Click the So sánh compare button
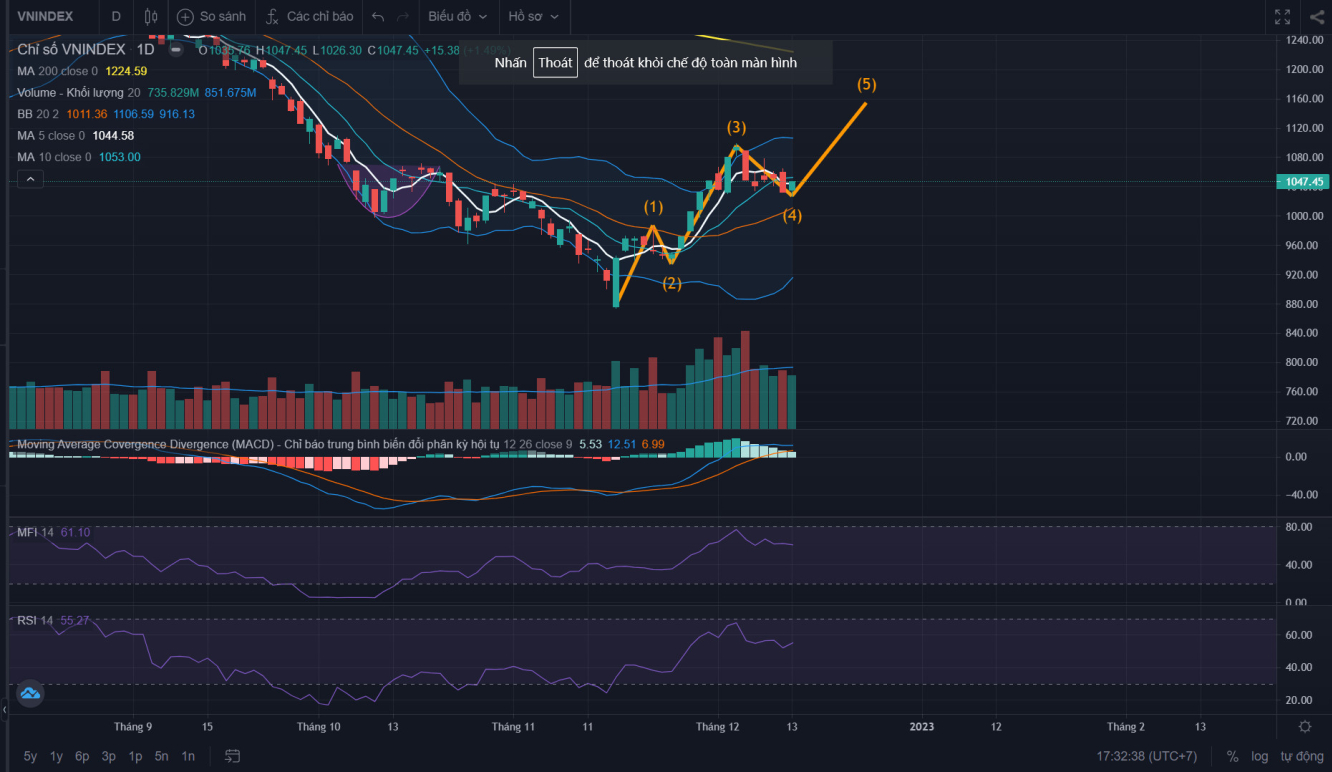This screenshot has width=1332, height=772. tap(212, 16)
